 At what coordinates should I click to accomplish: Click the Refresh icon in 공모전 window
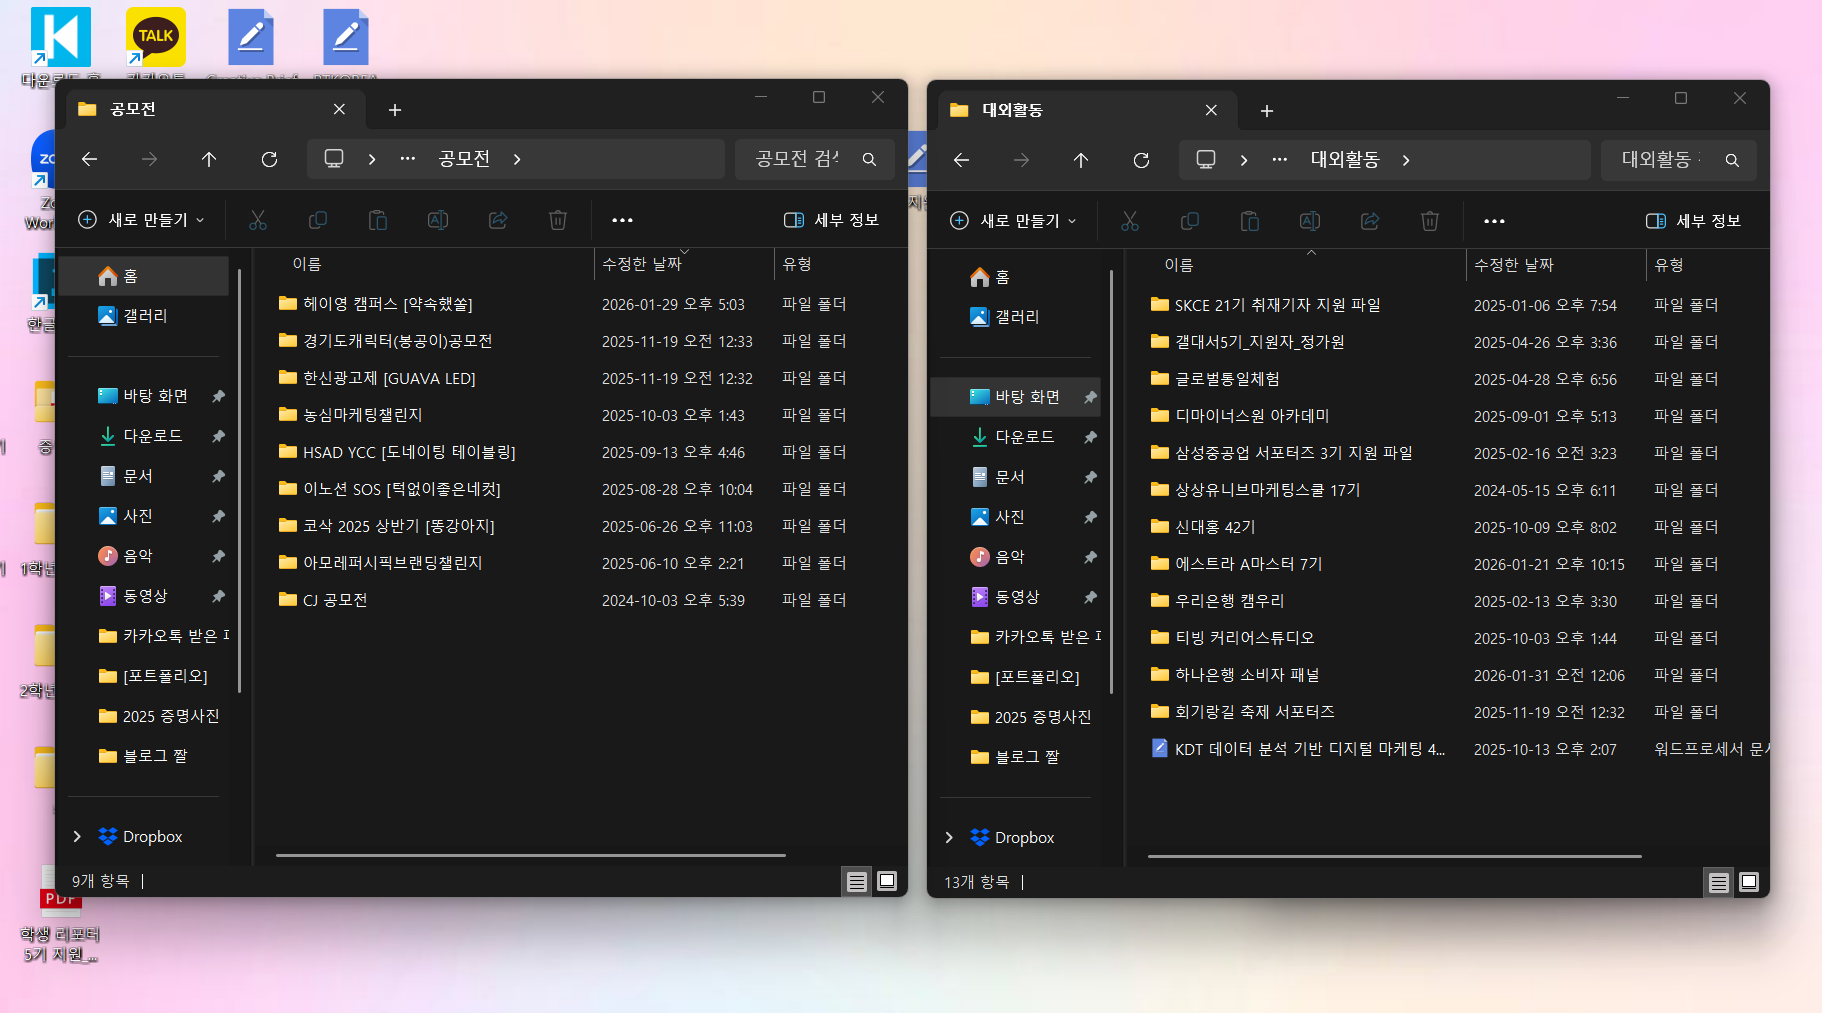click(269, 159)
